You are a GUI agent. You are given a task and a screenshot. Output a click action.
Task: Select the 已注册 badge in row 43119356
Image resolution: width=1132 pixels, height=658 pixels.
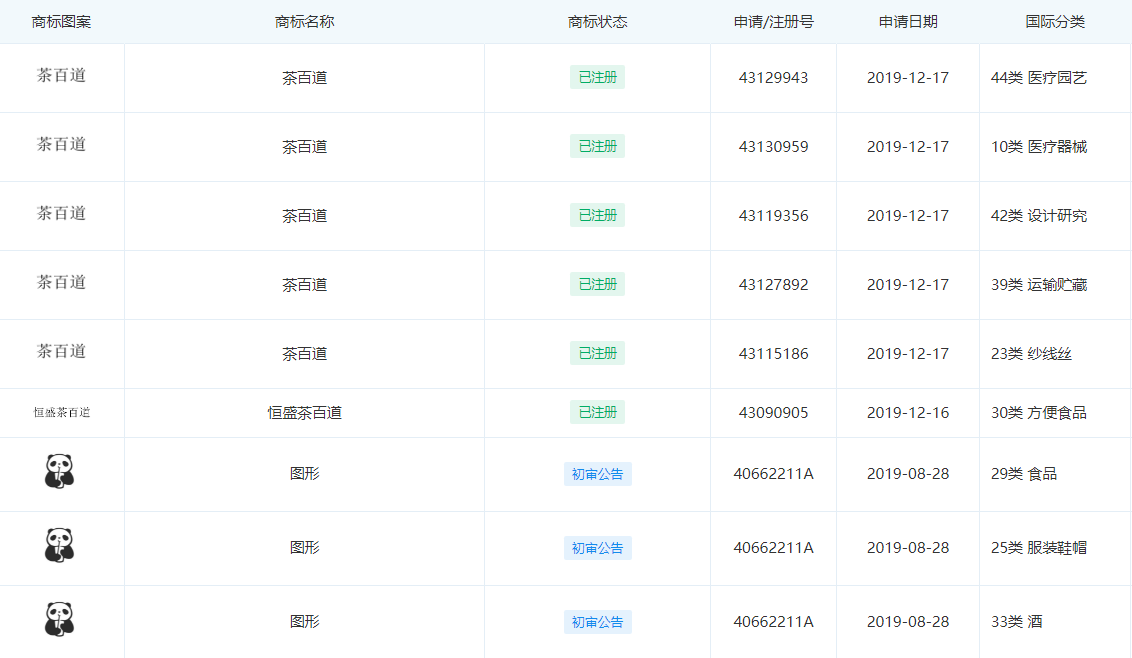[x=598, y=215]
